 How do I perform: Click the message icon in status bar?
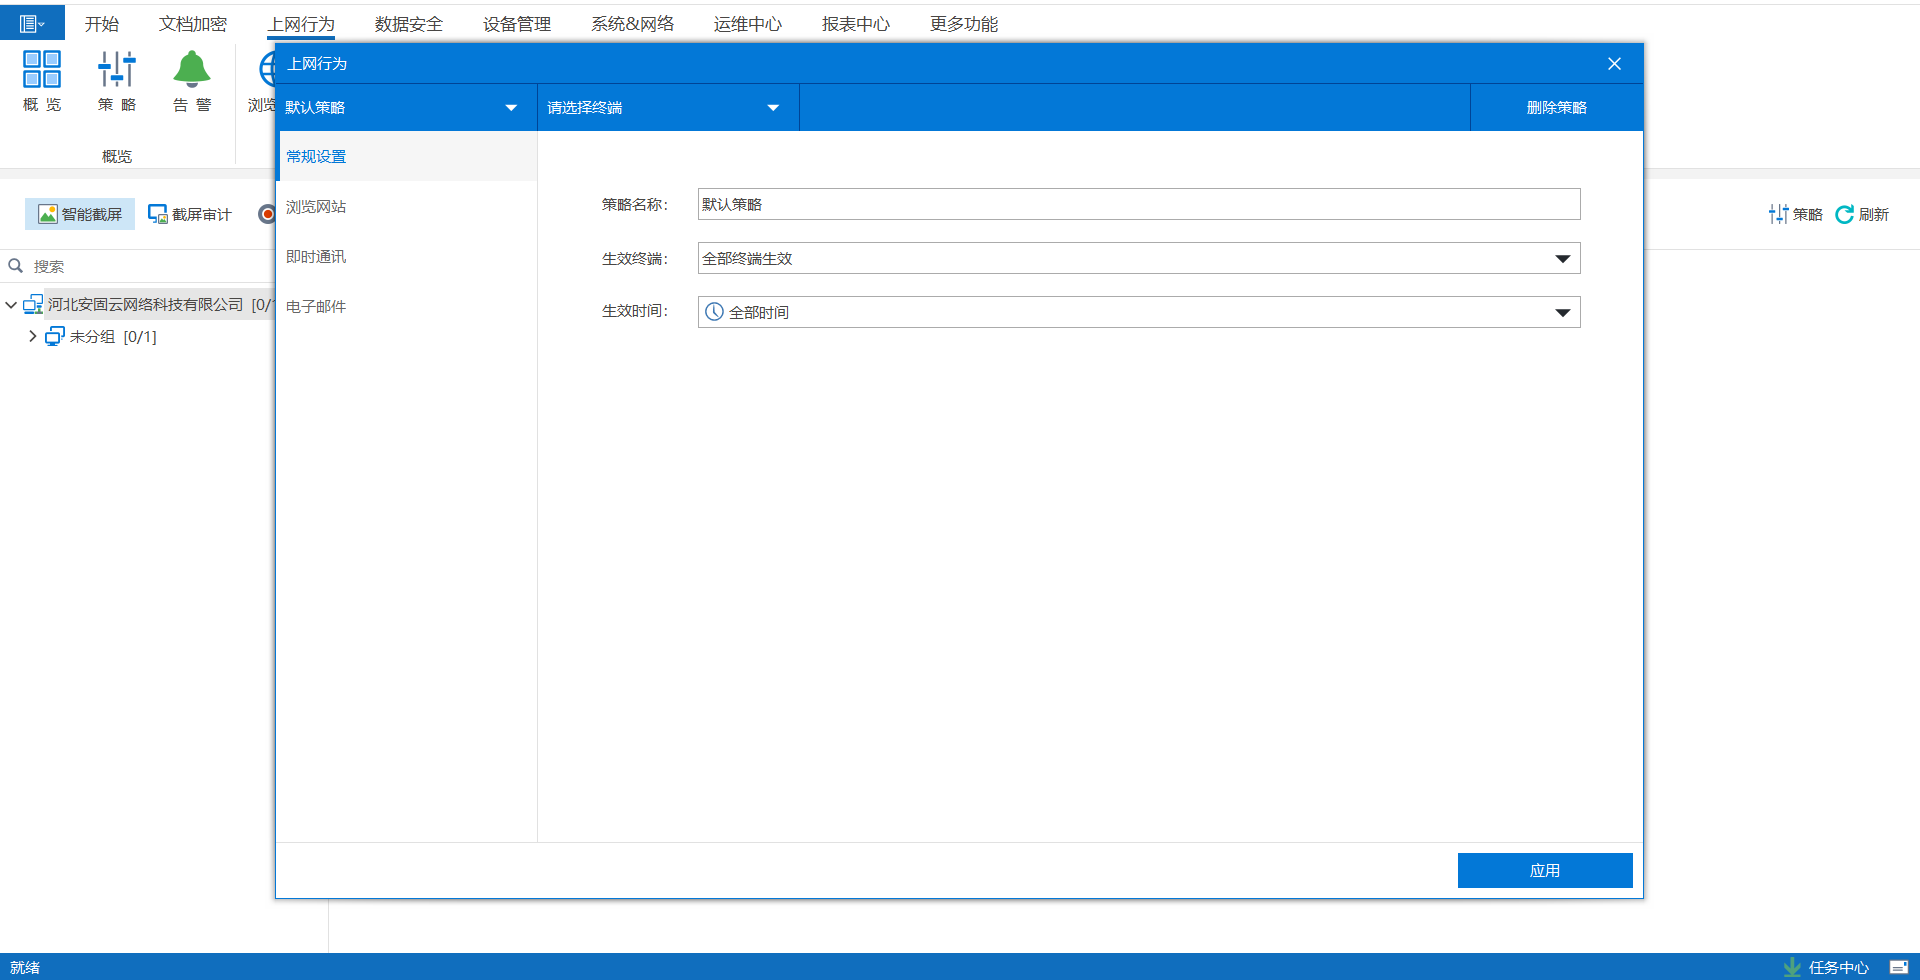pyautogui.click(x=1898, y=967)
